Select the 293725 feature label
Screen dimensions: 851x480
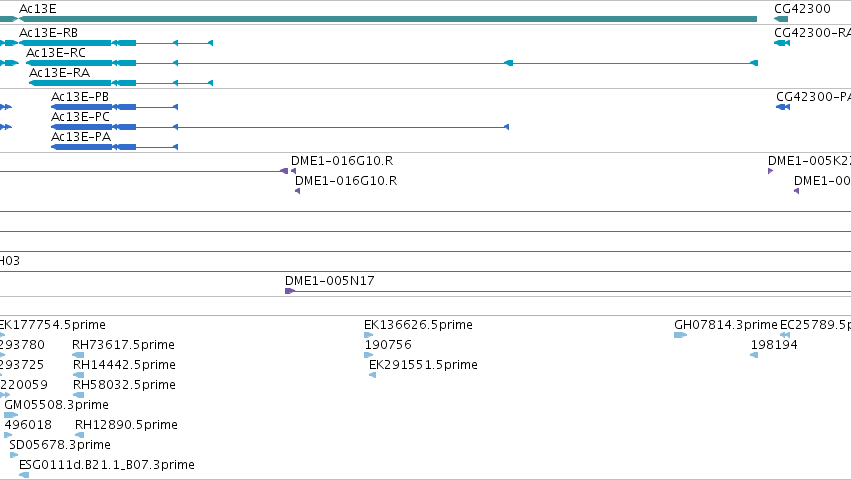coord(22,365)
